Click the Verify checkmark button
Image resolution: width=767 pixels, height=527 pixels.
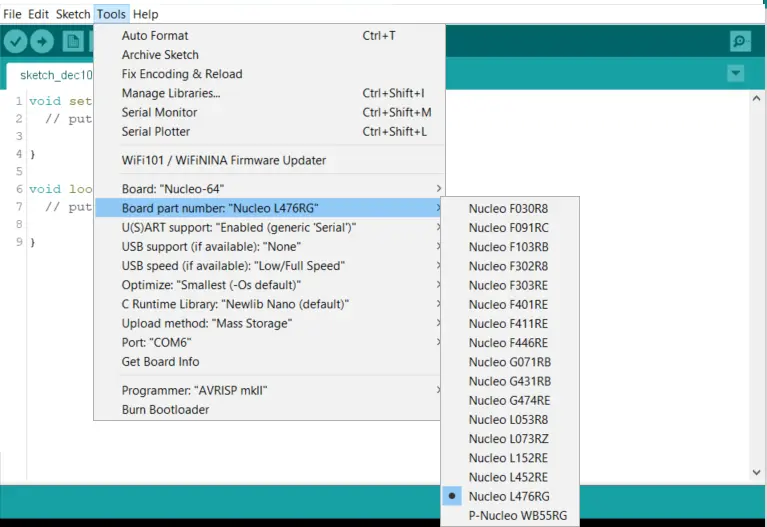pyautogui.click(x=15, y=41)
